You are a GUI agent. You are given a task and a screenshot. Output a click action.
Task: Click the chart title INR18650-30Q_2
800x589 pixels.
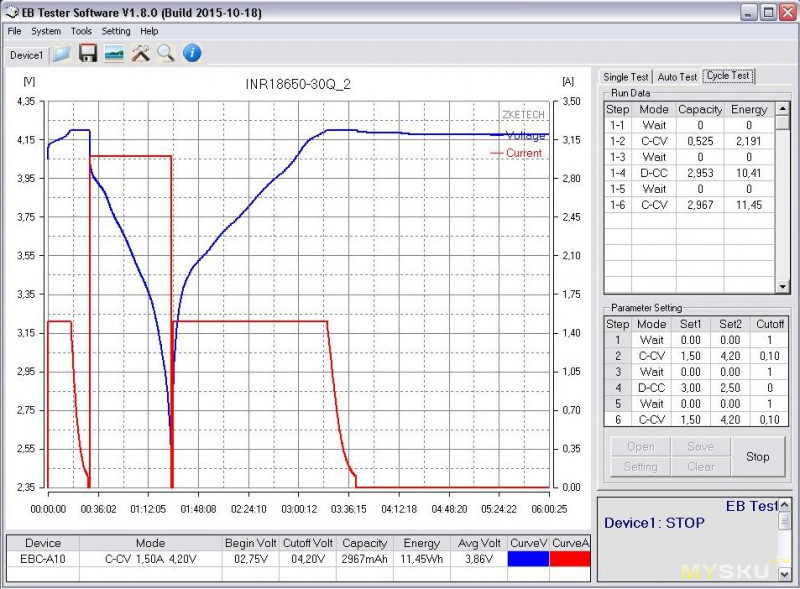click(298, 84)
